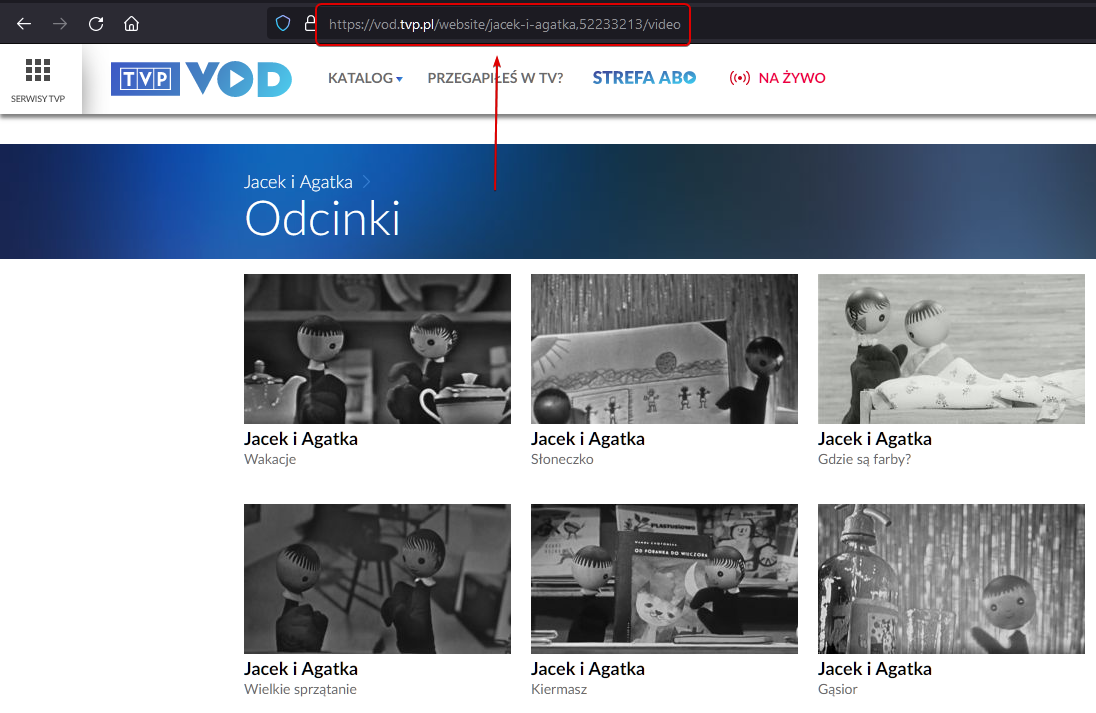Open the Wielkie sprzątanie episode thumbnail
The height and width of the screenshot is (713, 1096).
tap(377, 579)
